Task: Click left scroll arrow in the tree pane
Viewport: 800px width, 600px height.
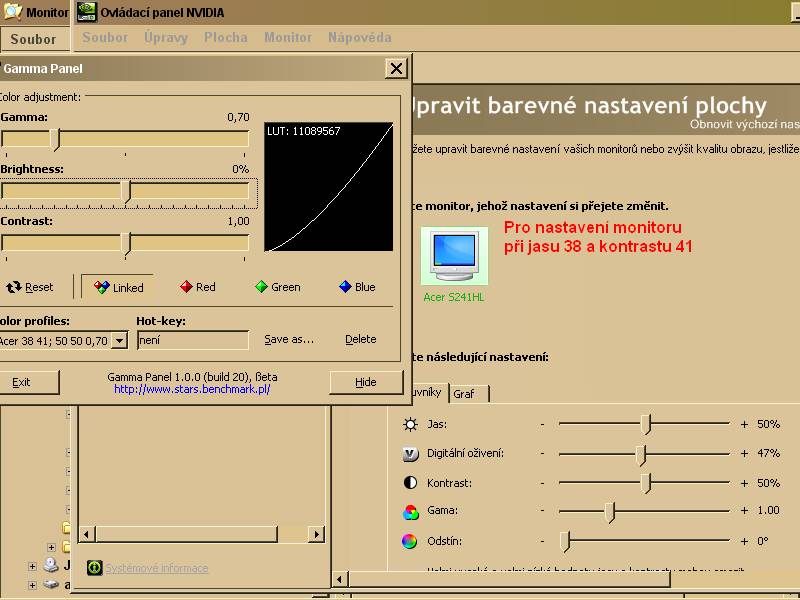Action: (86, 535)
